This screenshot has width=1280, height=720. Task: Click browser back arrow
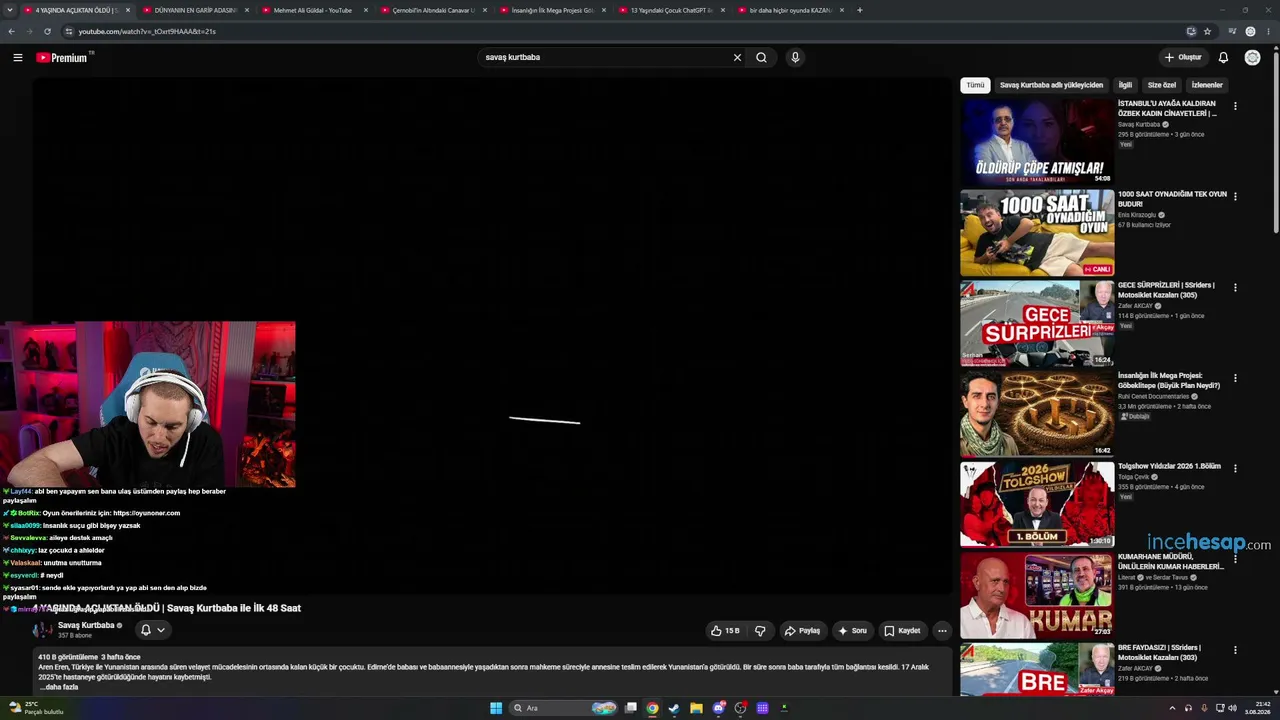coord(11,31)
